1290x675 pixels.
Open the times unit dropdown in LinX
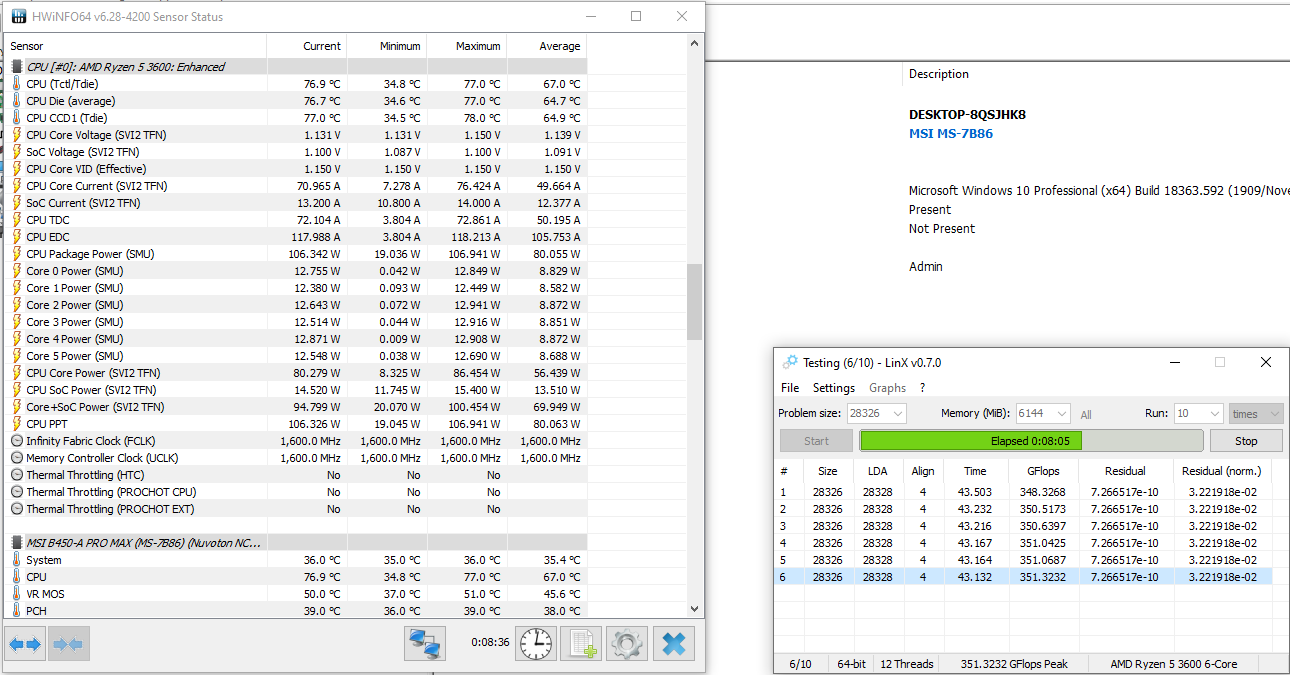[1255, 414]
